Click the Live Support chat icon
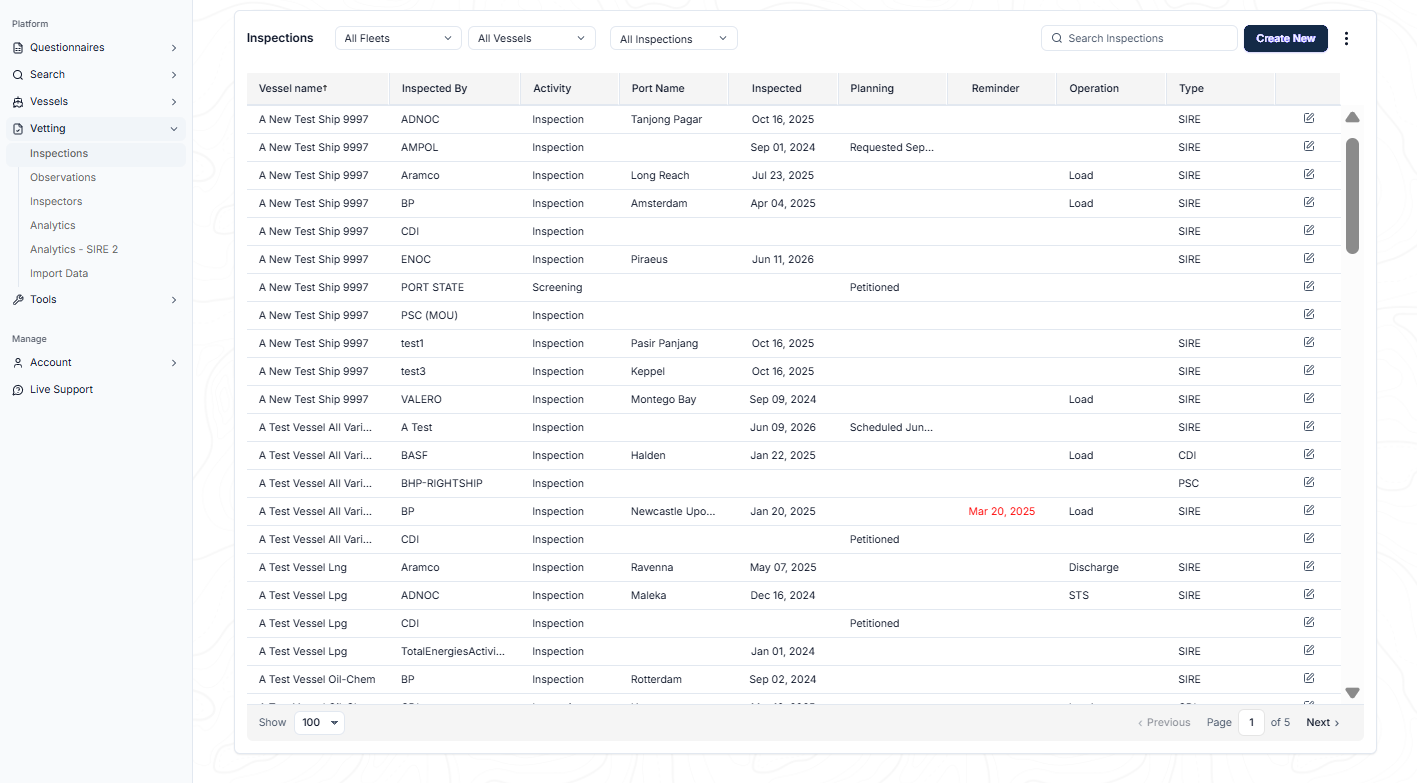Image resolution: width=1417 pixels, height=783 pixels. tap(18, 390)
